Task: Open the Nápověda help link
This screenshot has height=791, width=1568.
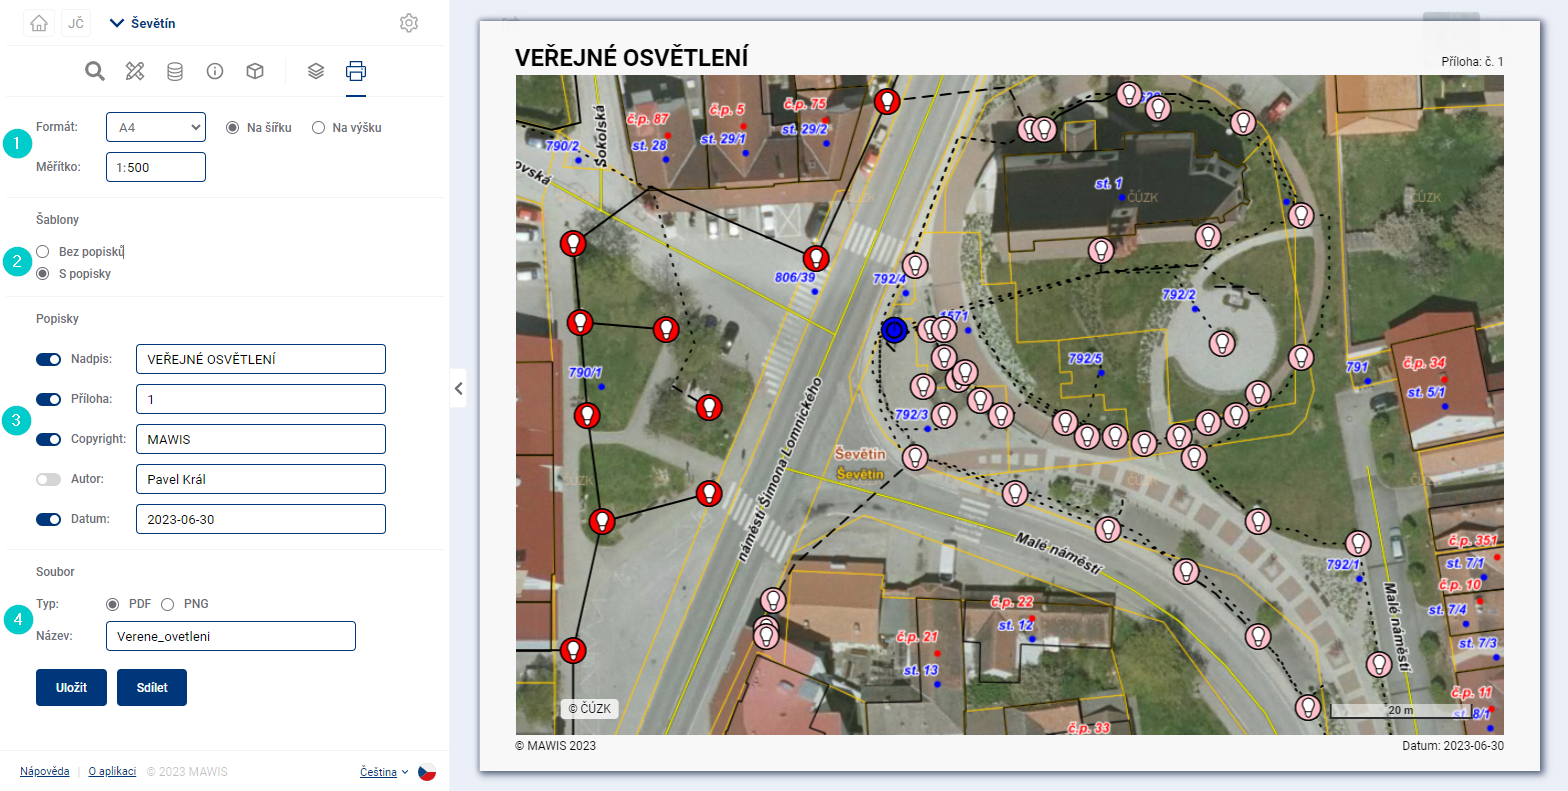Action: click(x=45, y=772)
